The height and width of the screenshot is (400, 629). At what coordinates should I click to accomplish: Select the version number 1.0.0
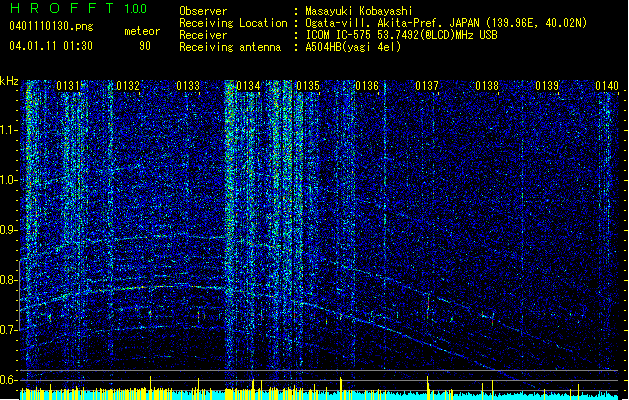(x=136, y=9)
